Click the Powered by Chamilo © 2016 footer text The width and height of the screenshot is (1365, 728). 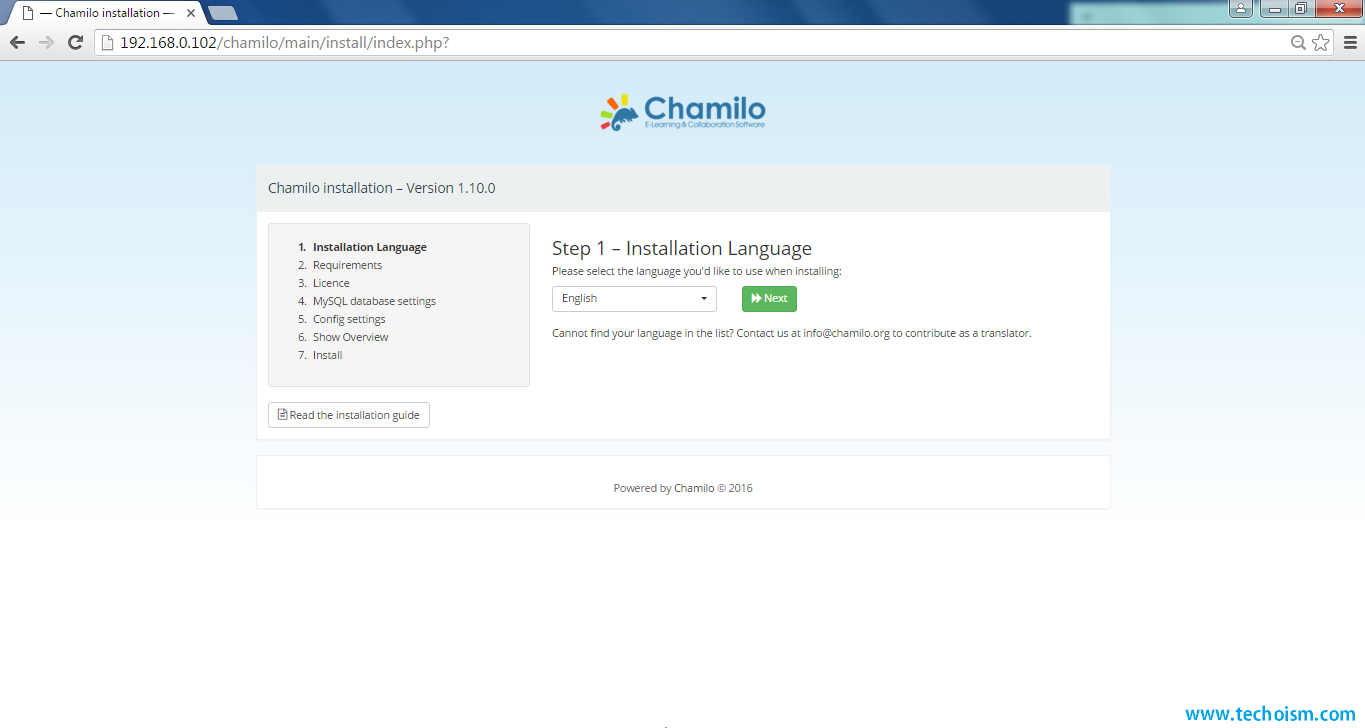(683, 488)
